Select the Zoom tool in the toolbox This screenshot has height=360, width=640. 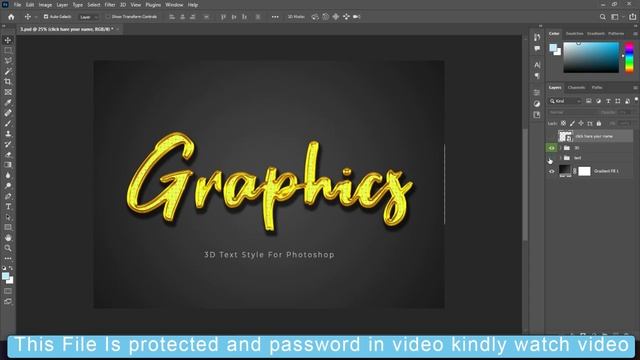point(8,248)
